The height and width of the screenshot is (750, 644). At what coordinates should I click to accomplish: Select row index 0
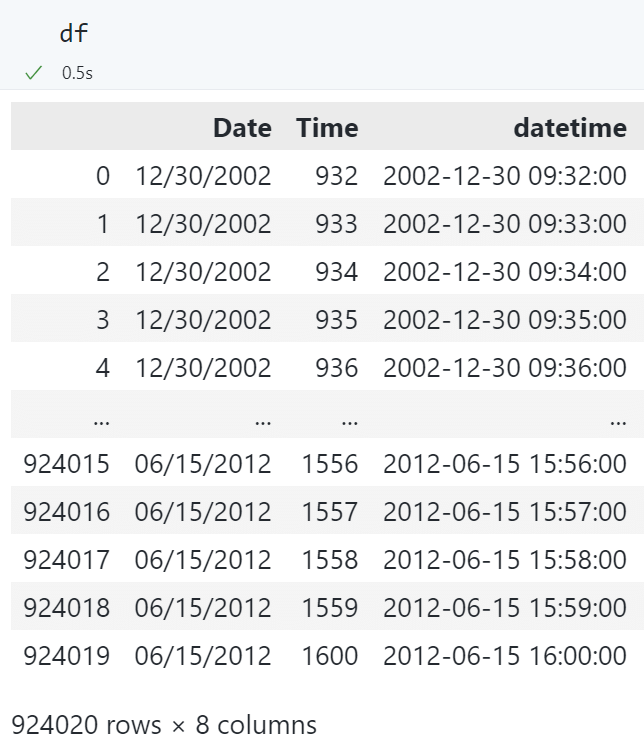(x=103, y=176)
